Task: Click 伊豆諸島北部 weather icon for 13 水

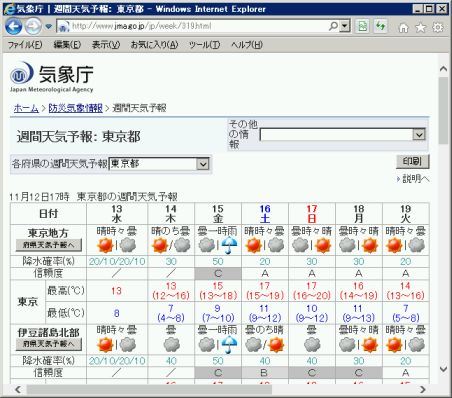Action: pos(117,345)
